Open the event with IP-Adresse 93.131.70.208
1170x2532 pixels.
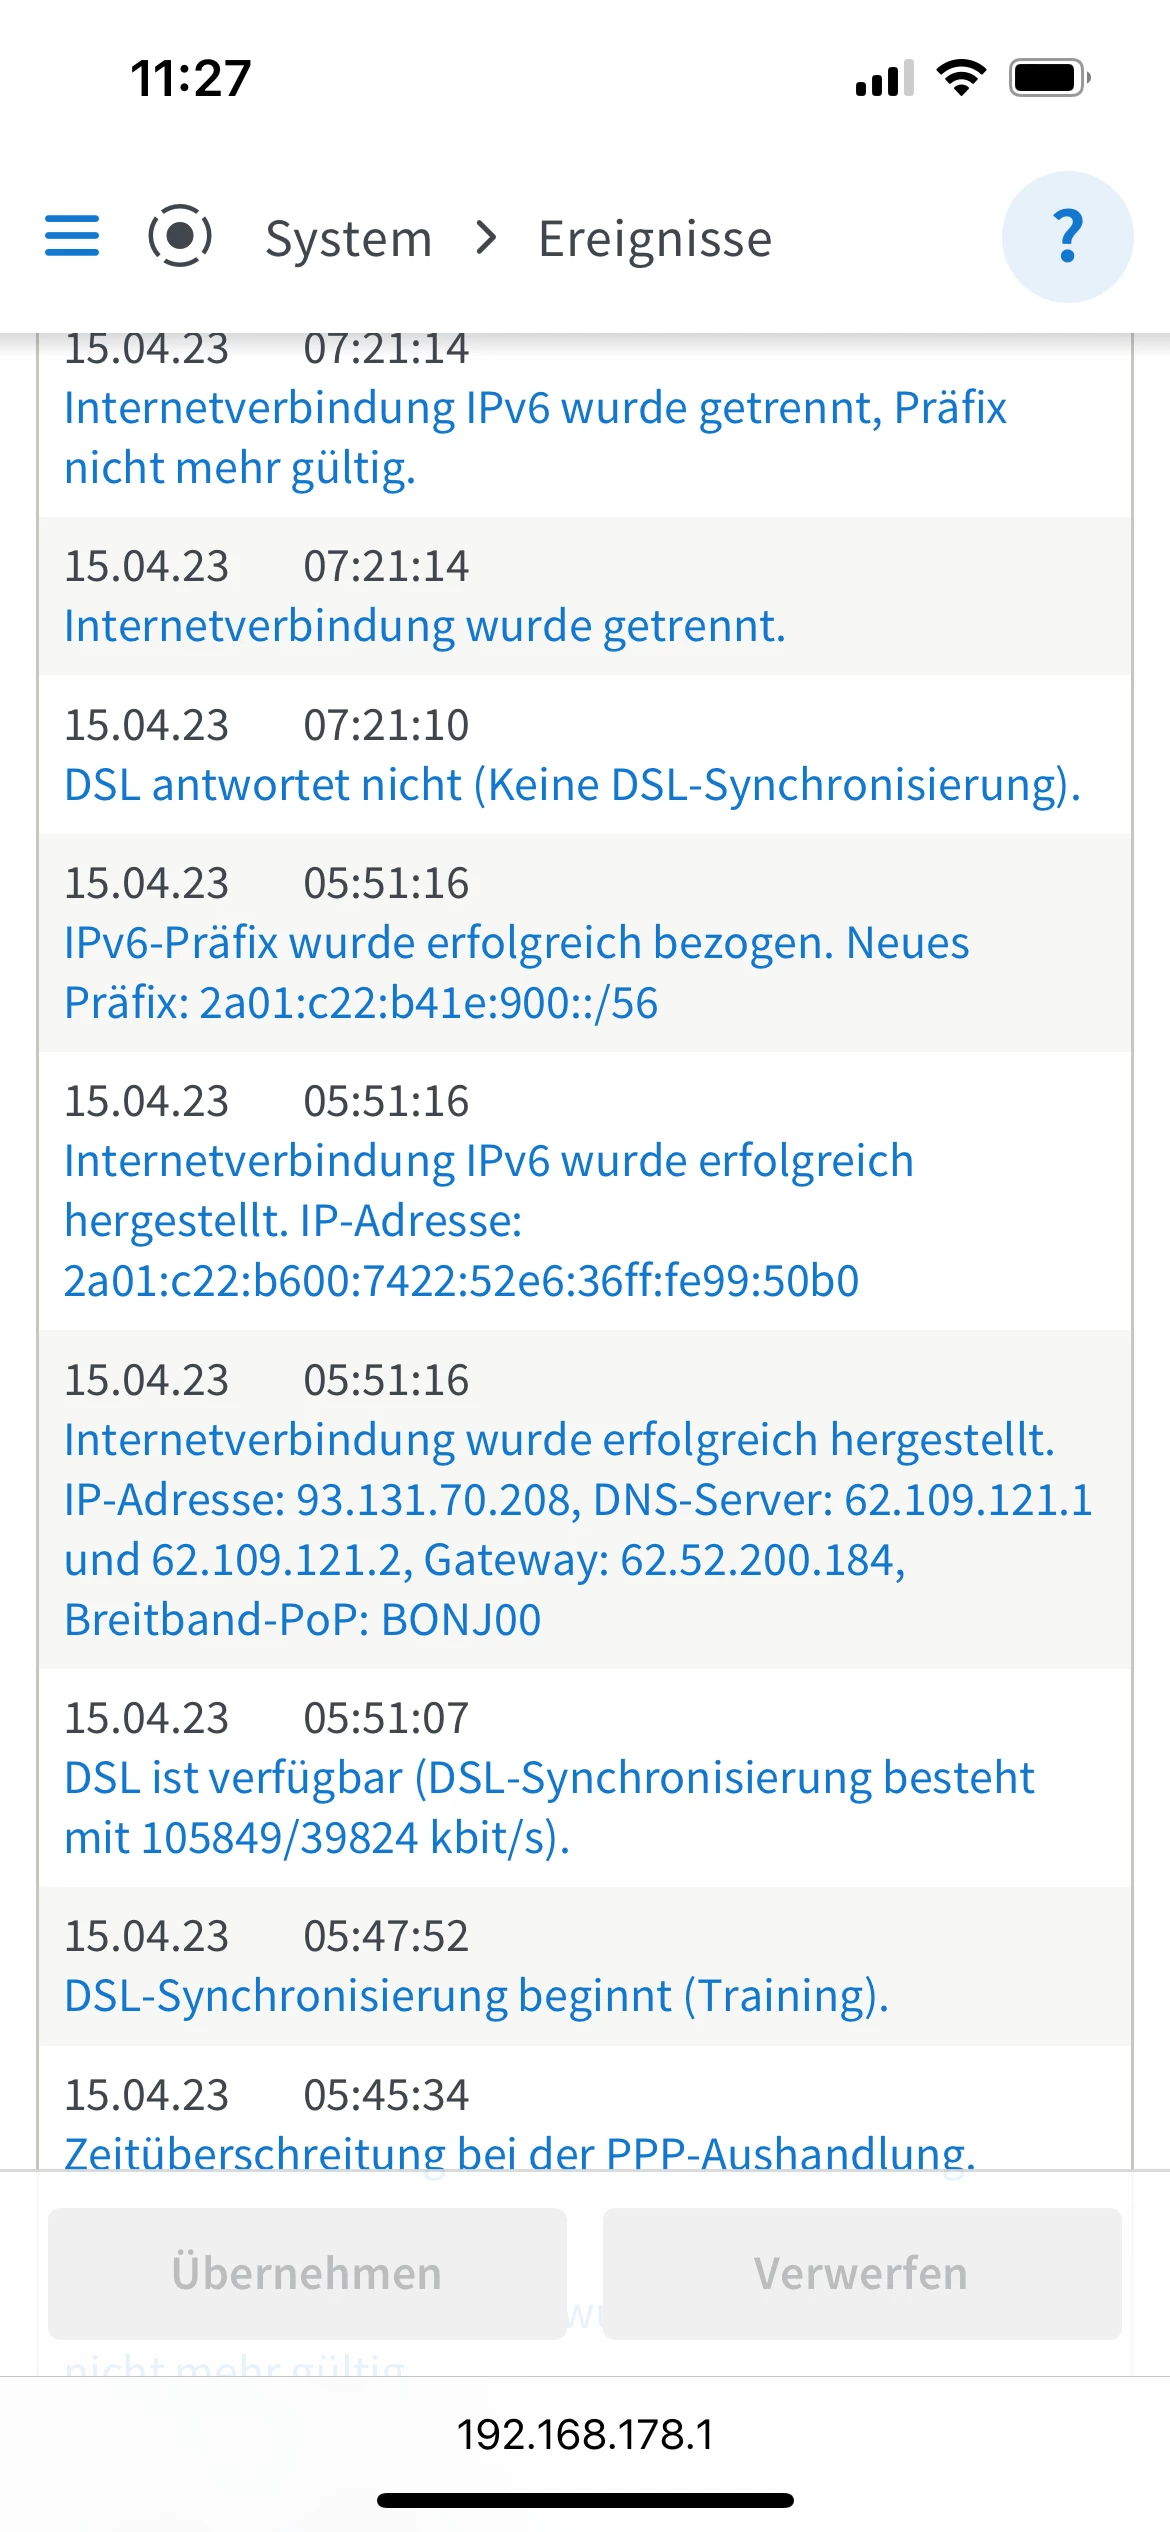coord(578,1529)
